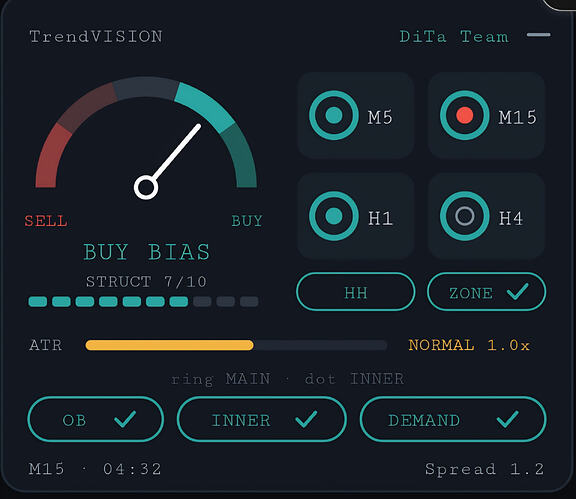This screenshot has height=499, width=576.
Task: Click the gauge needle pivot circle
Action: pos(146,187)
